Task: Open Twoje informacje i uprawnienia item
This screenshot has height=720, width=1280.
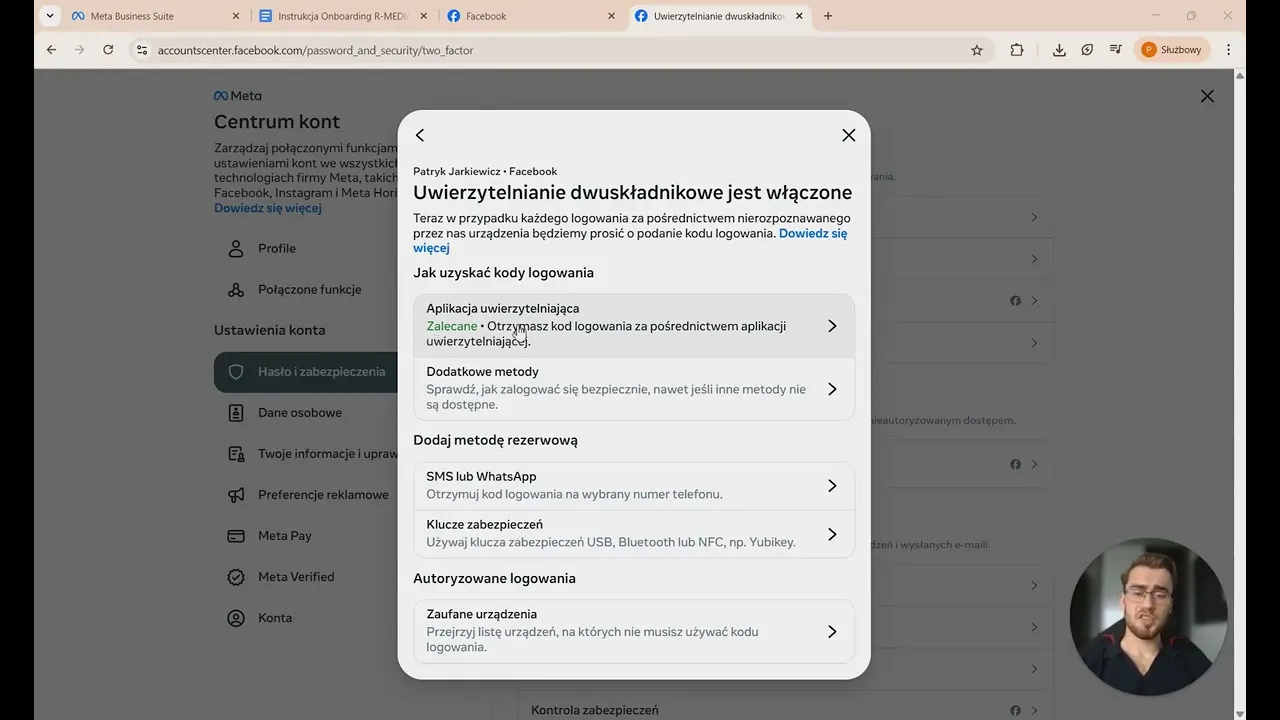Action: click(x=306, y=453)
